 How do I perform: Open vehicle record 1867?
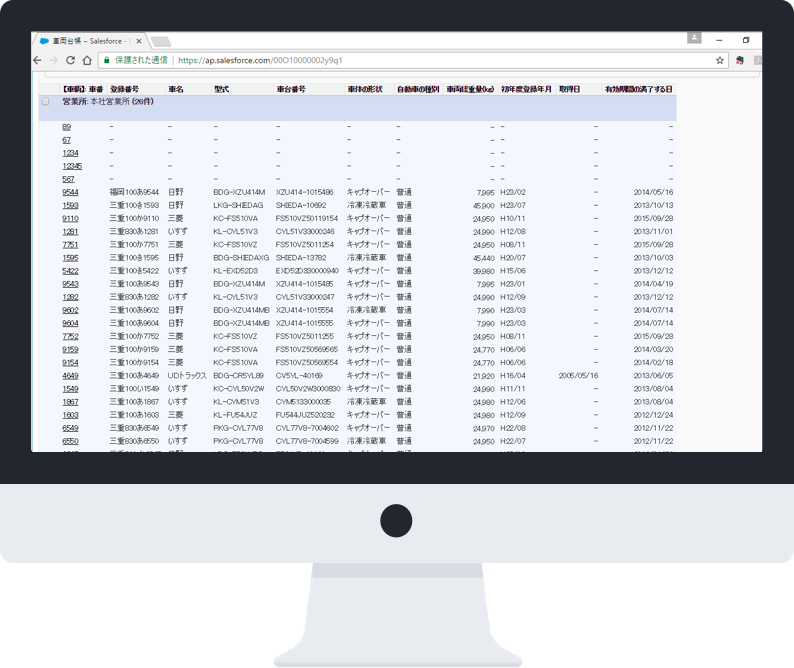point(70,402)
